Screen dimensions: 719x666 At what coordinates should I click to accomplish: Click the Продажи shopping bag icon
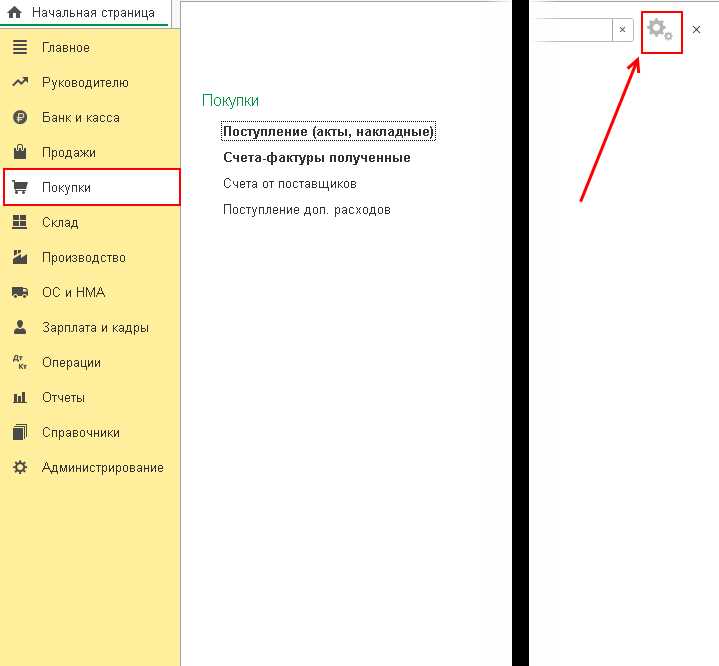(x=20, y=152)
